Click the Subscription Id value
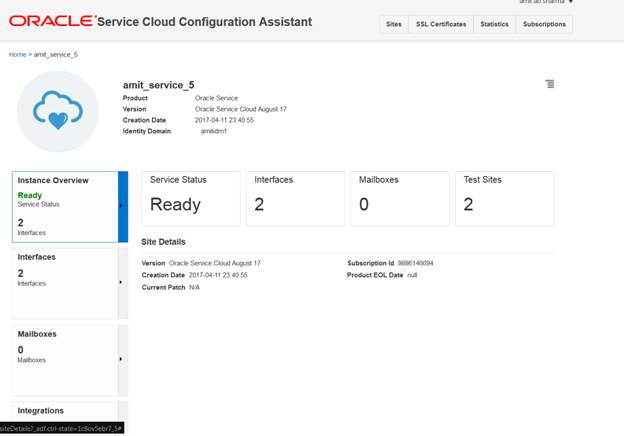Screen dimensions: 627x436 [415, 263]
